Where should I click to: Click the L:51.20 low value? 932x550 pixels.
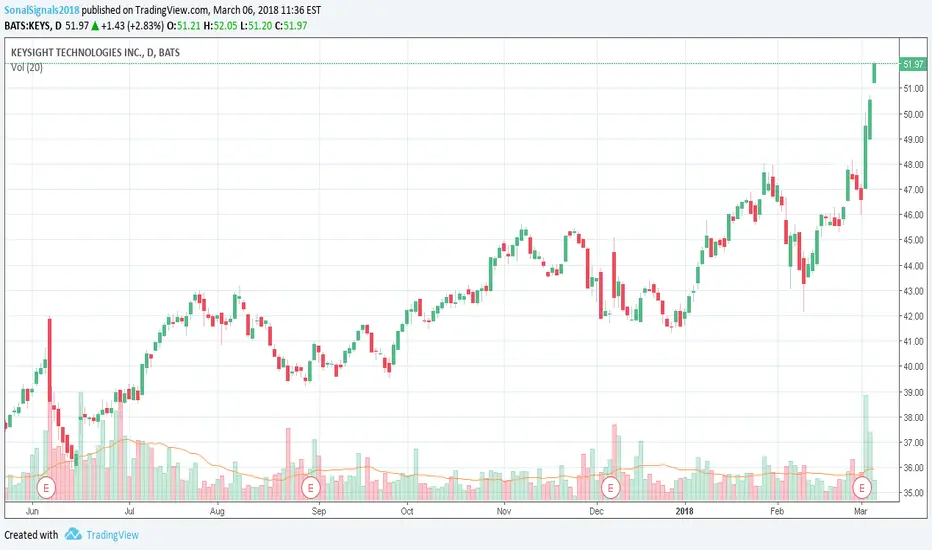(256, 26)
